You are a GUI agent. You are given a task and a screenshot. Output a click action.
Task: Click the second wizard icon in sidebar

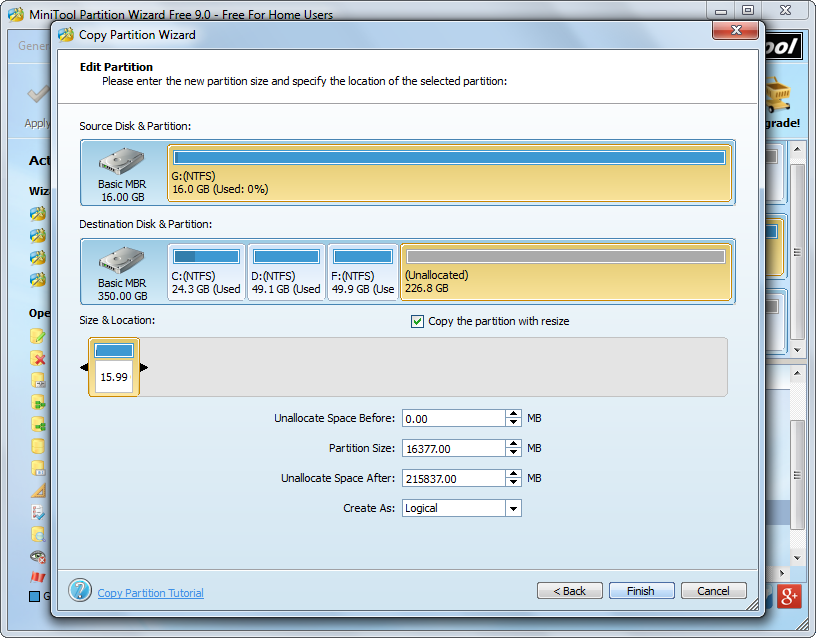tap(37, 236)
